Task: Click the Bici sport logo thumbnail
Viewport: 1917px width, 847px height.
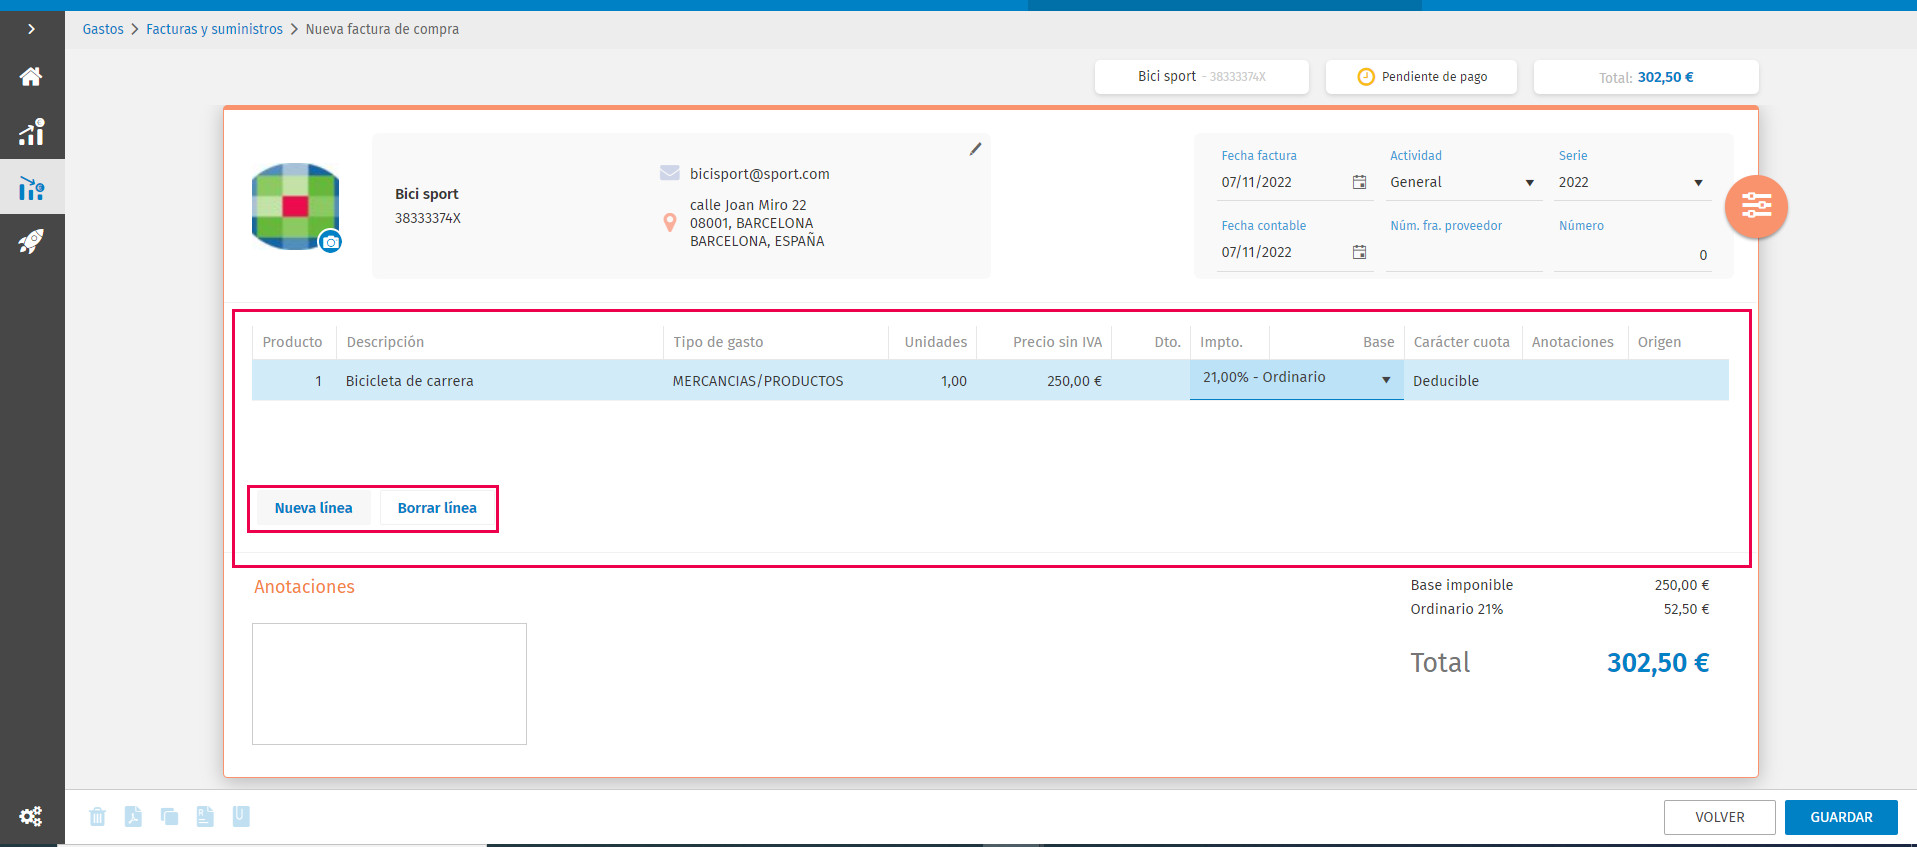Action: pos(295,206)
